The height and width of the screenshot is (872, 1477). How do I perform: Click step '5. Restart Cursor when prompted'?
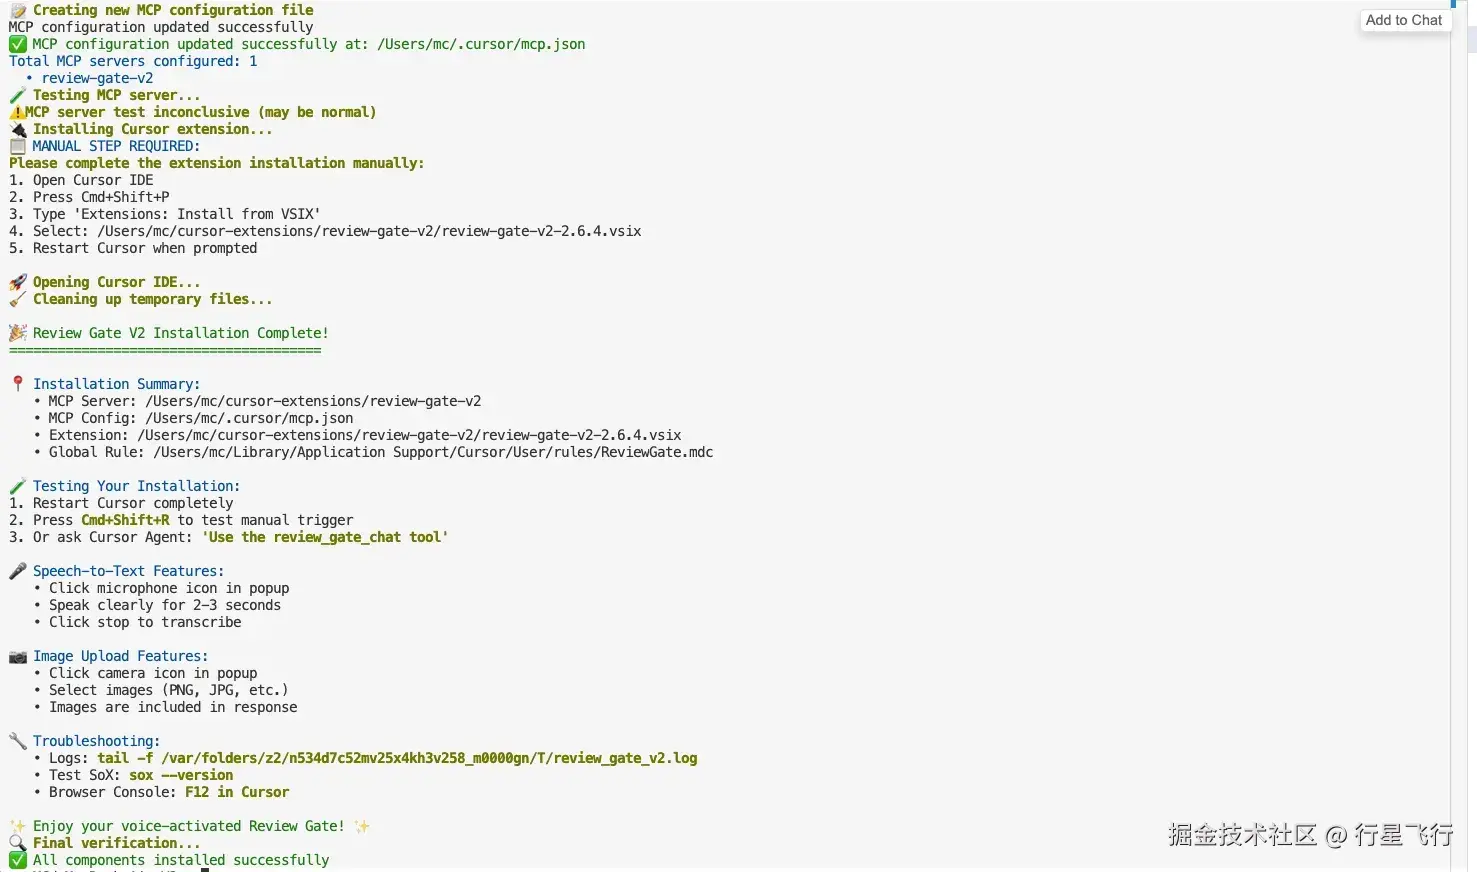pyautogui.click(x=133, y=248)
